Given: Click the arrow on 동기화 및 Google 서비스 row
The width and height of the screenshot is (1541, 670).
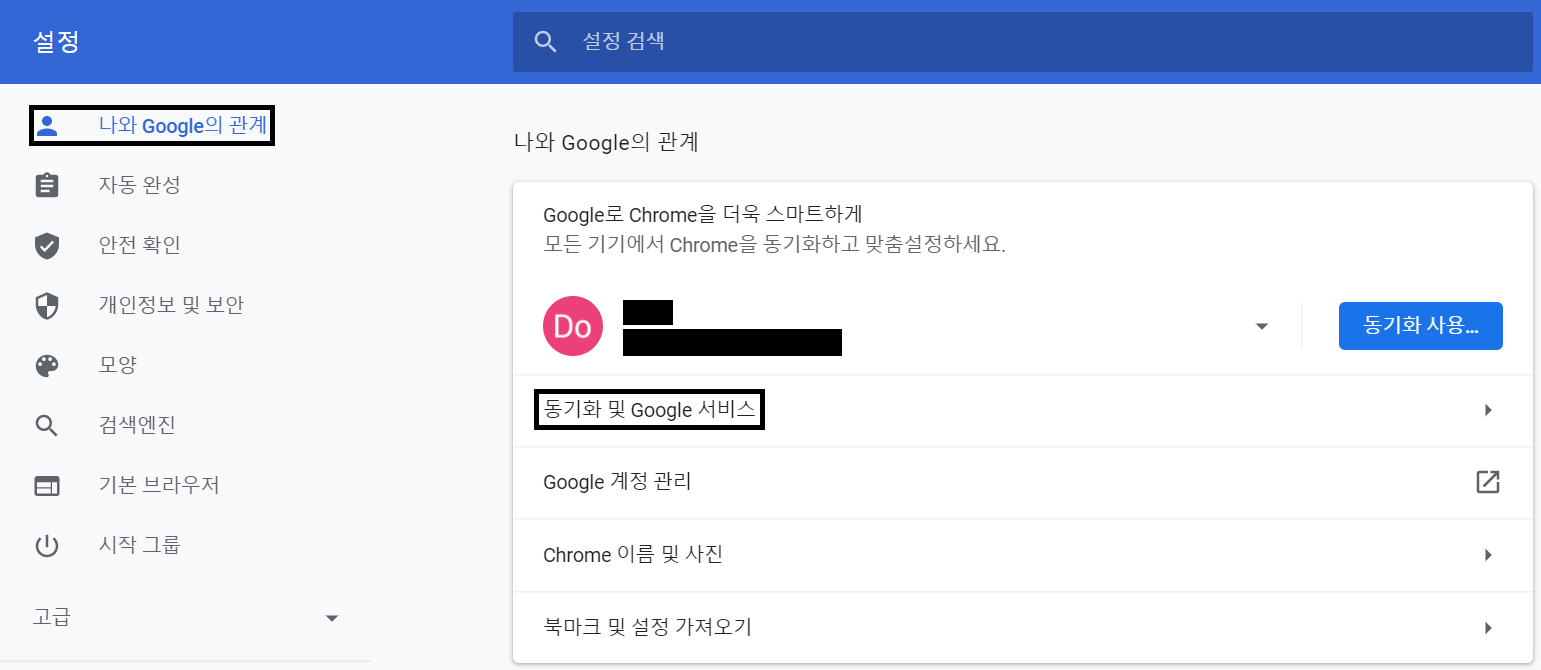Looking at the screenshot, I should pyautogui.click(x=1488, y=410).
